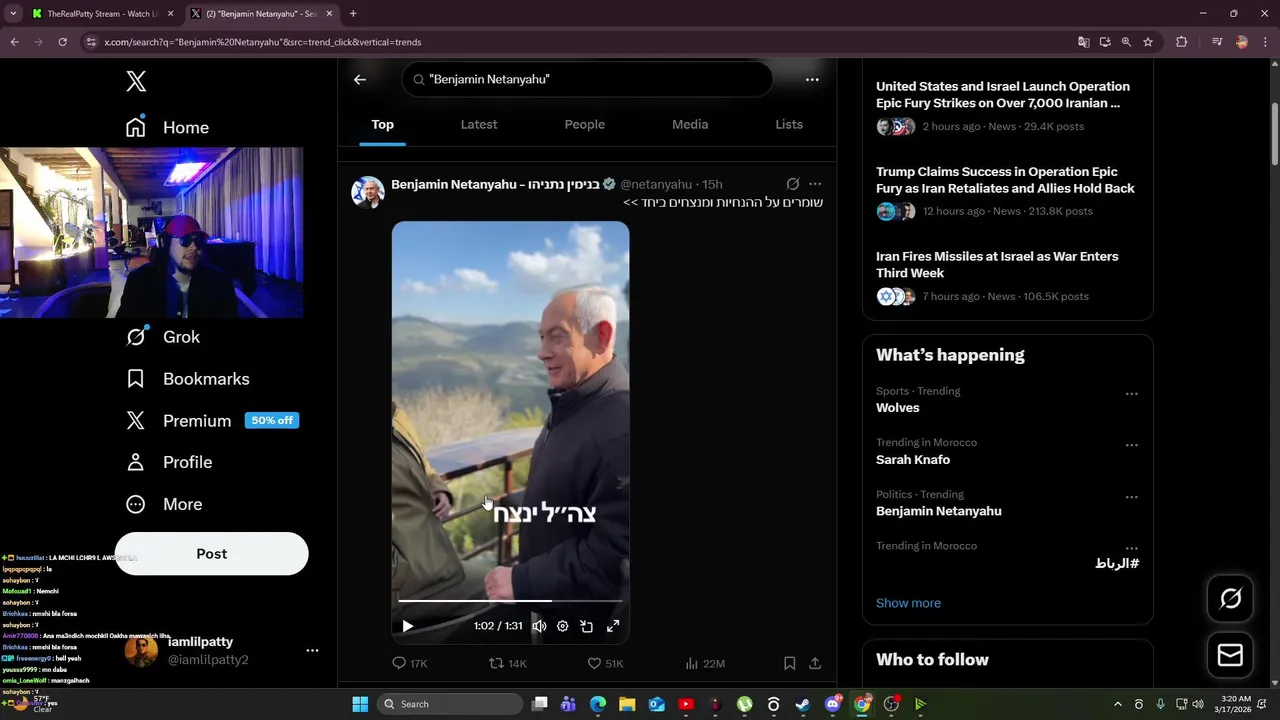Close the Benjamin Netanyahu search tab
The height and width of the screenshot is (720, 1280).
click(x=330, y=14)
